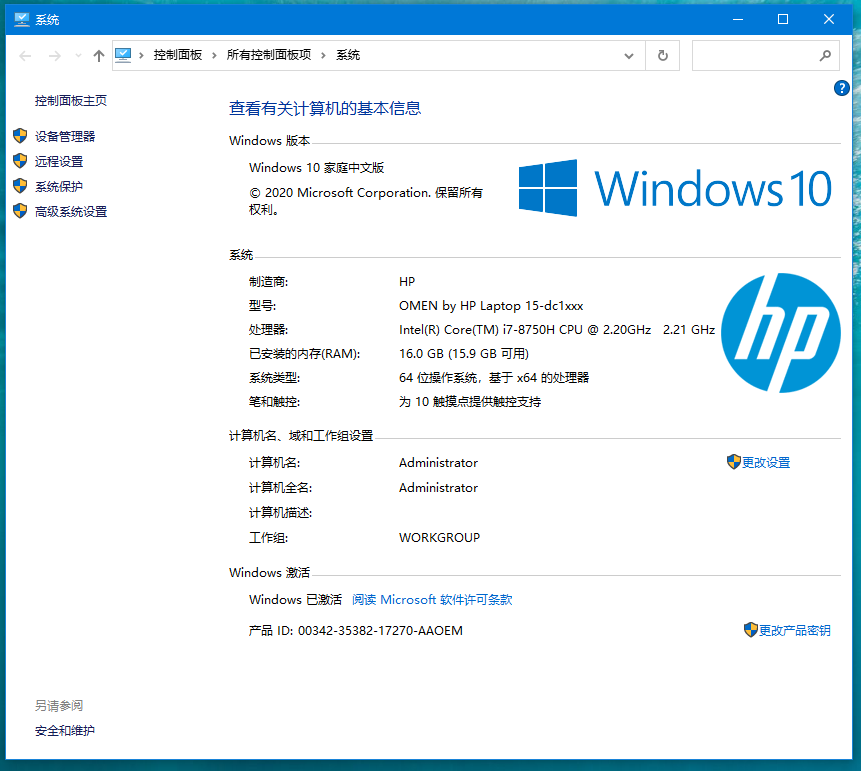The height and width of the screenshot is (771, 861).
Task: Open 阅读 Microsoft 软件许可条款 link
Action: [x=432, y=600]
